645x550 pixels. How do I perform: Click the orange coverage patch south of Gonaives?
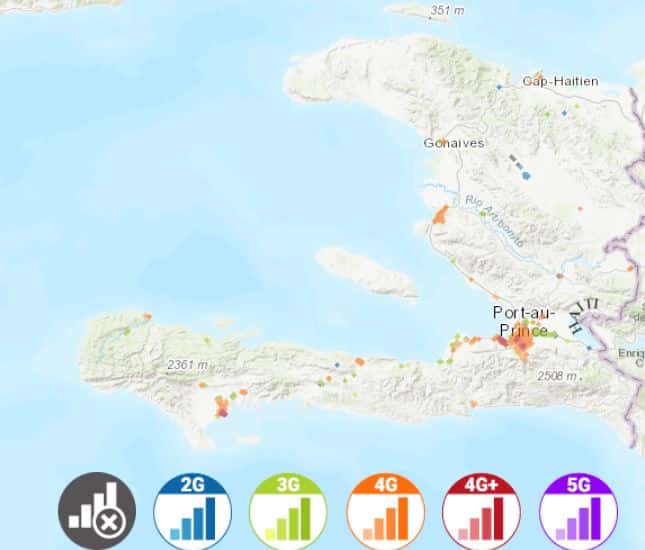[439, 214]
